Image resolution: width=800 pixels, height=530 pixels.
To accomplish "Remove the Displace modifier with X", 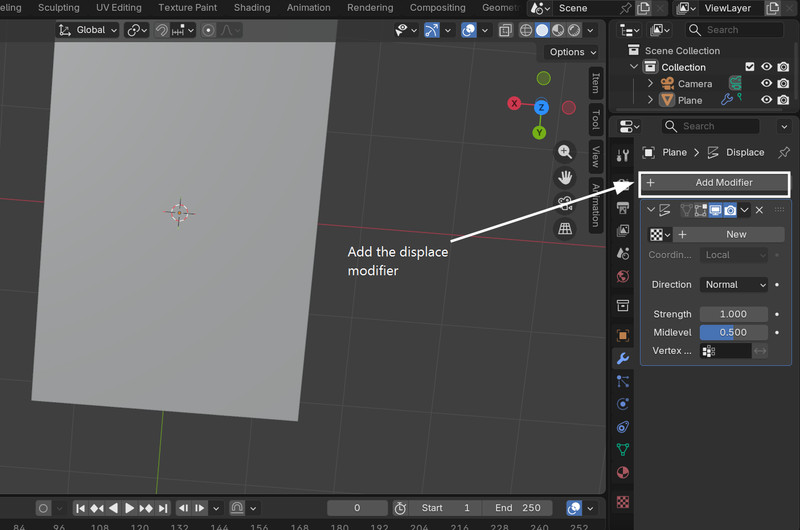I will (759, 210).
